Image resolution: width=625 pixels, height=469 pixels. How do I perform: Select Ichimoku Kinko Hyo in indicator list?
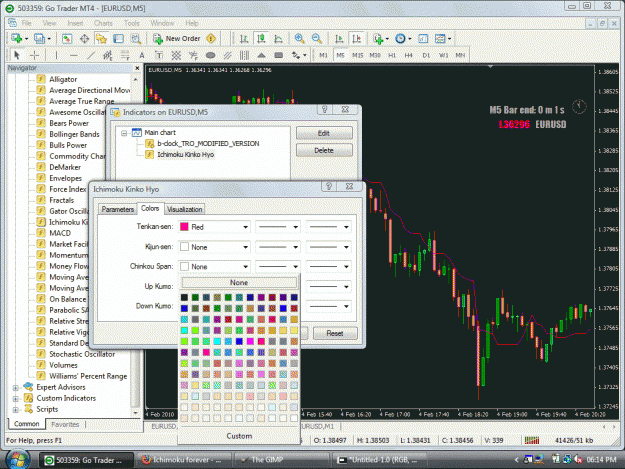tap(185, 155)
